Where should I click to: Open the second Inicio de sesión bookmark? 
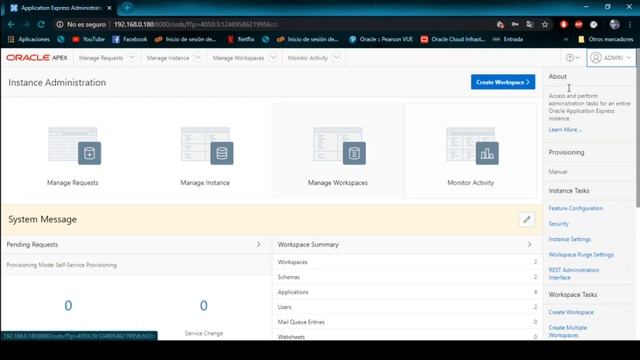(x=308, y=39)
